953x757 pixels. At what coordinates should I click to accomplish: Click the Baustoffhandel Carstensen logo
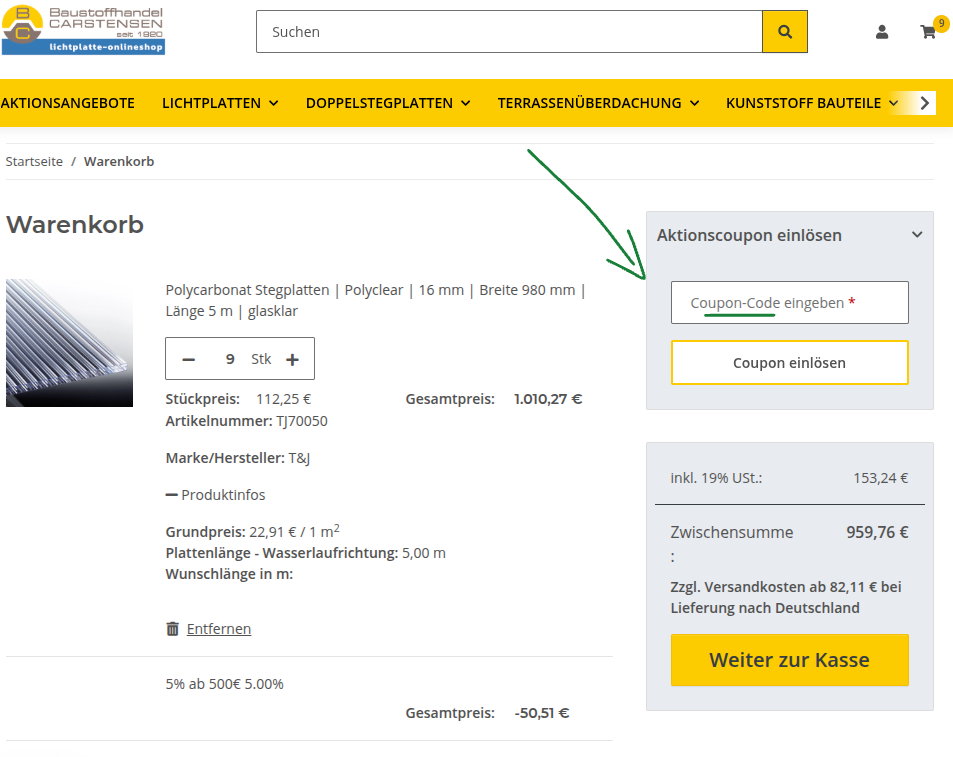click(83, 30)
